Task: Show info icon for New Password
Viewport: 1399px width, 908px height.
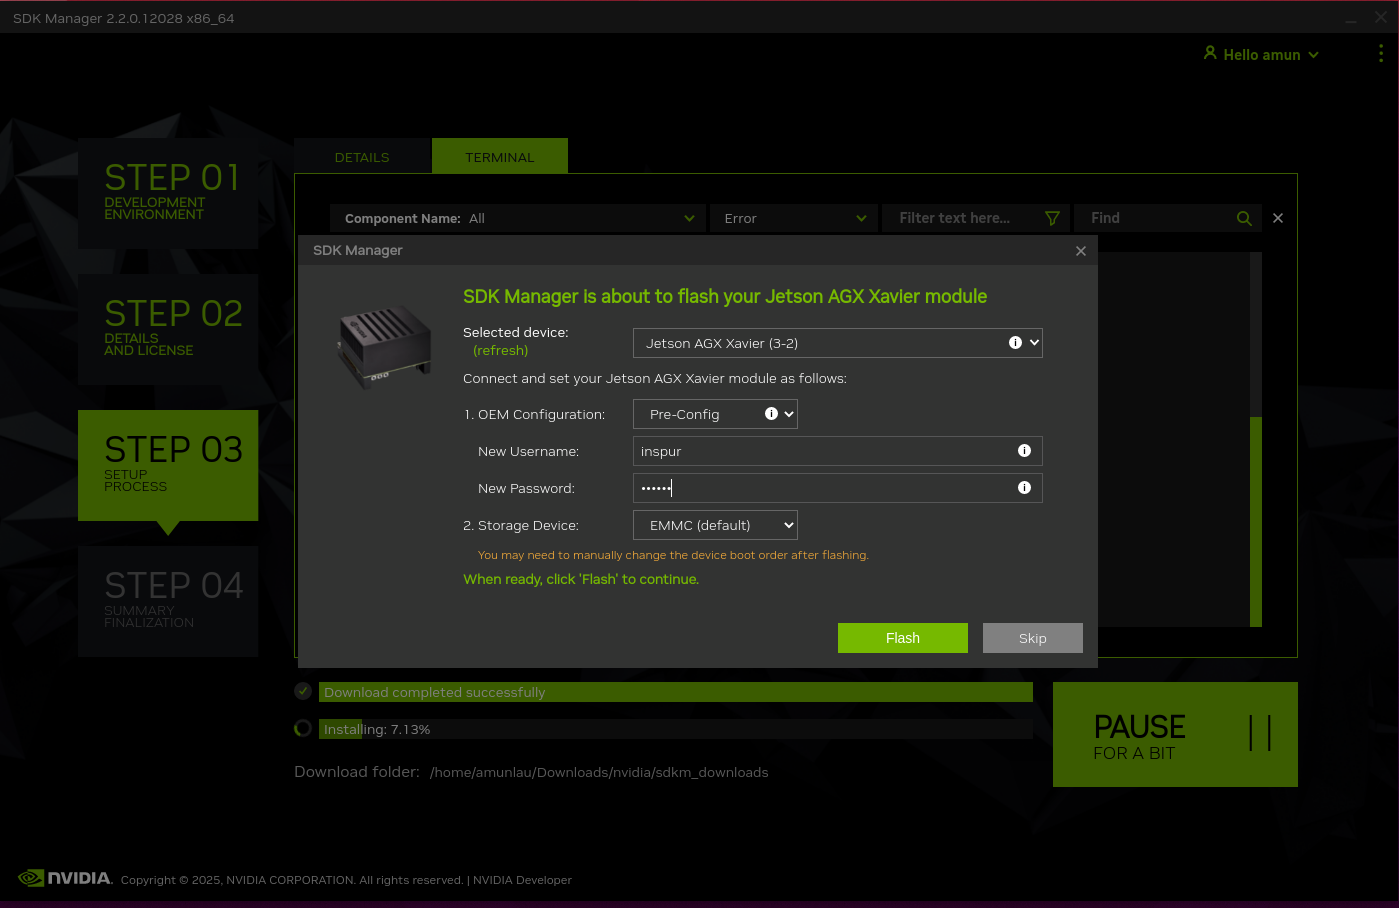Action: (1024, 488)
